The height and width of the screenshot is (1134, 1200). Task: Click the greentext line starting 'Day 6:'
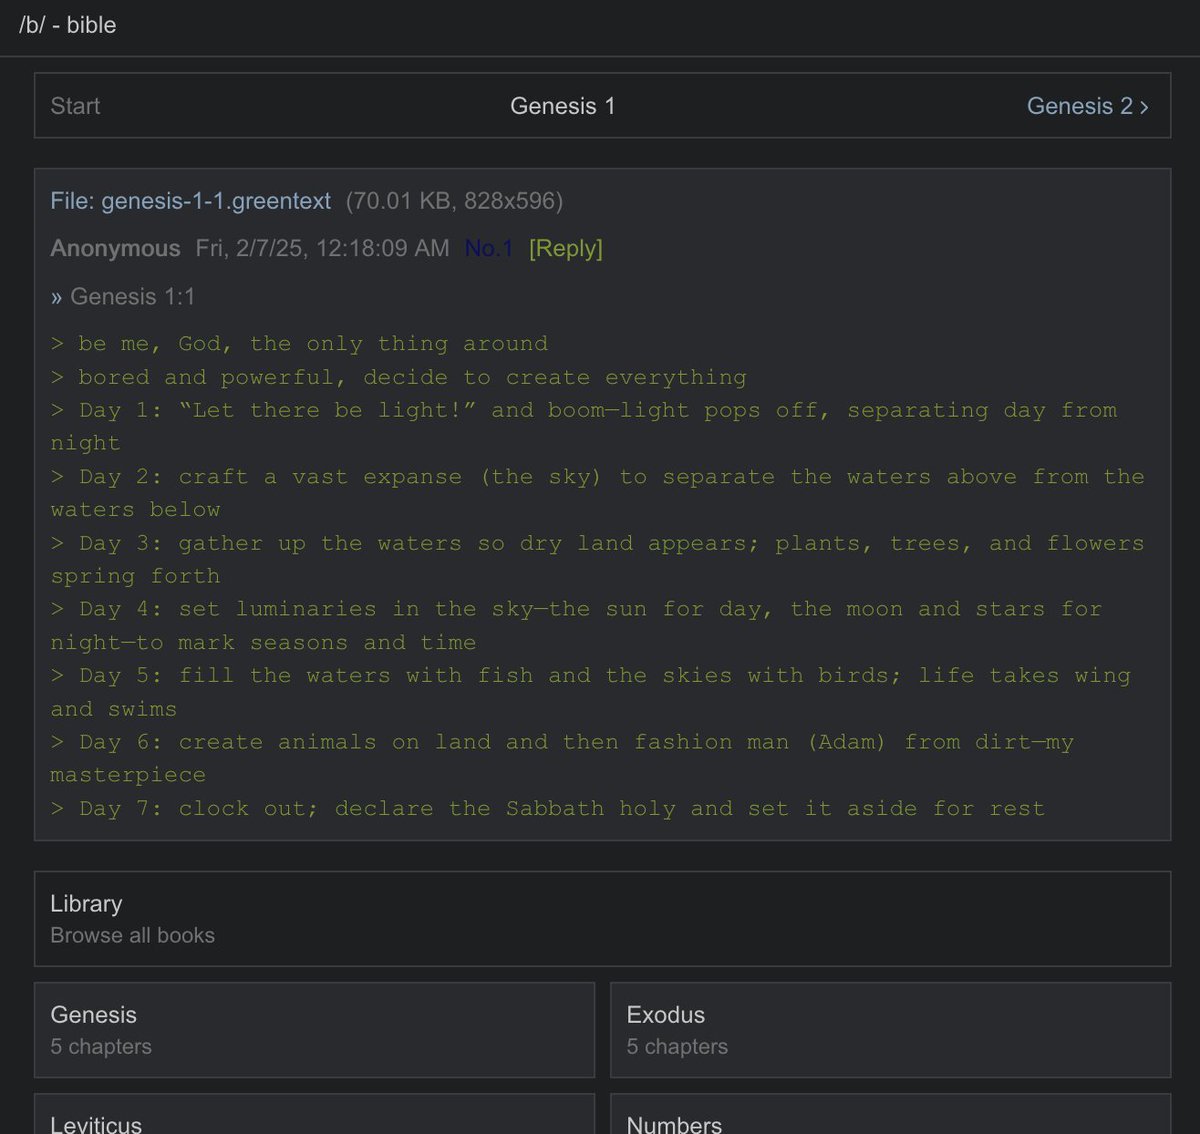[x=562, y=758]
